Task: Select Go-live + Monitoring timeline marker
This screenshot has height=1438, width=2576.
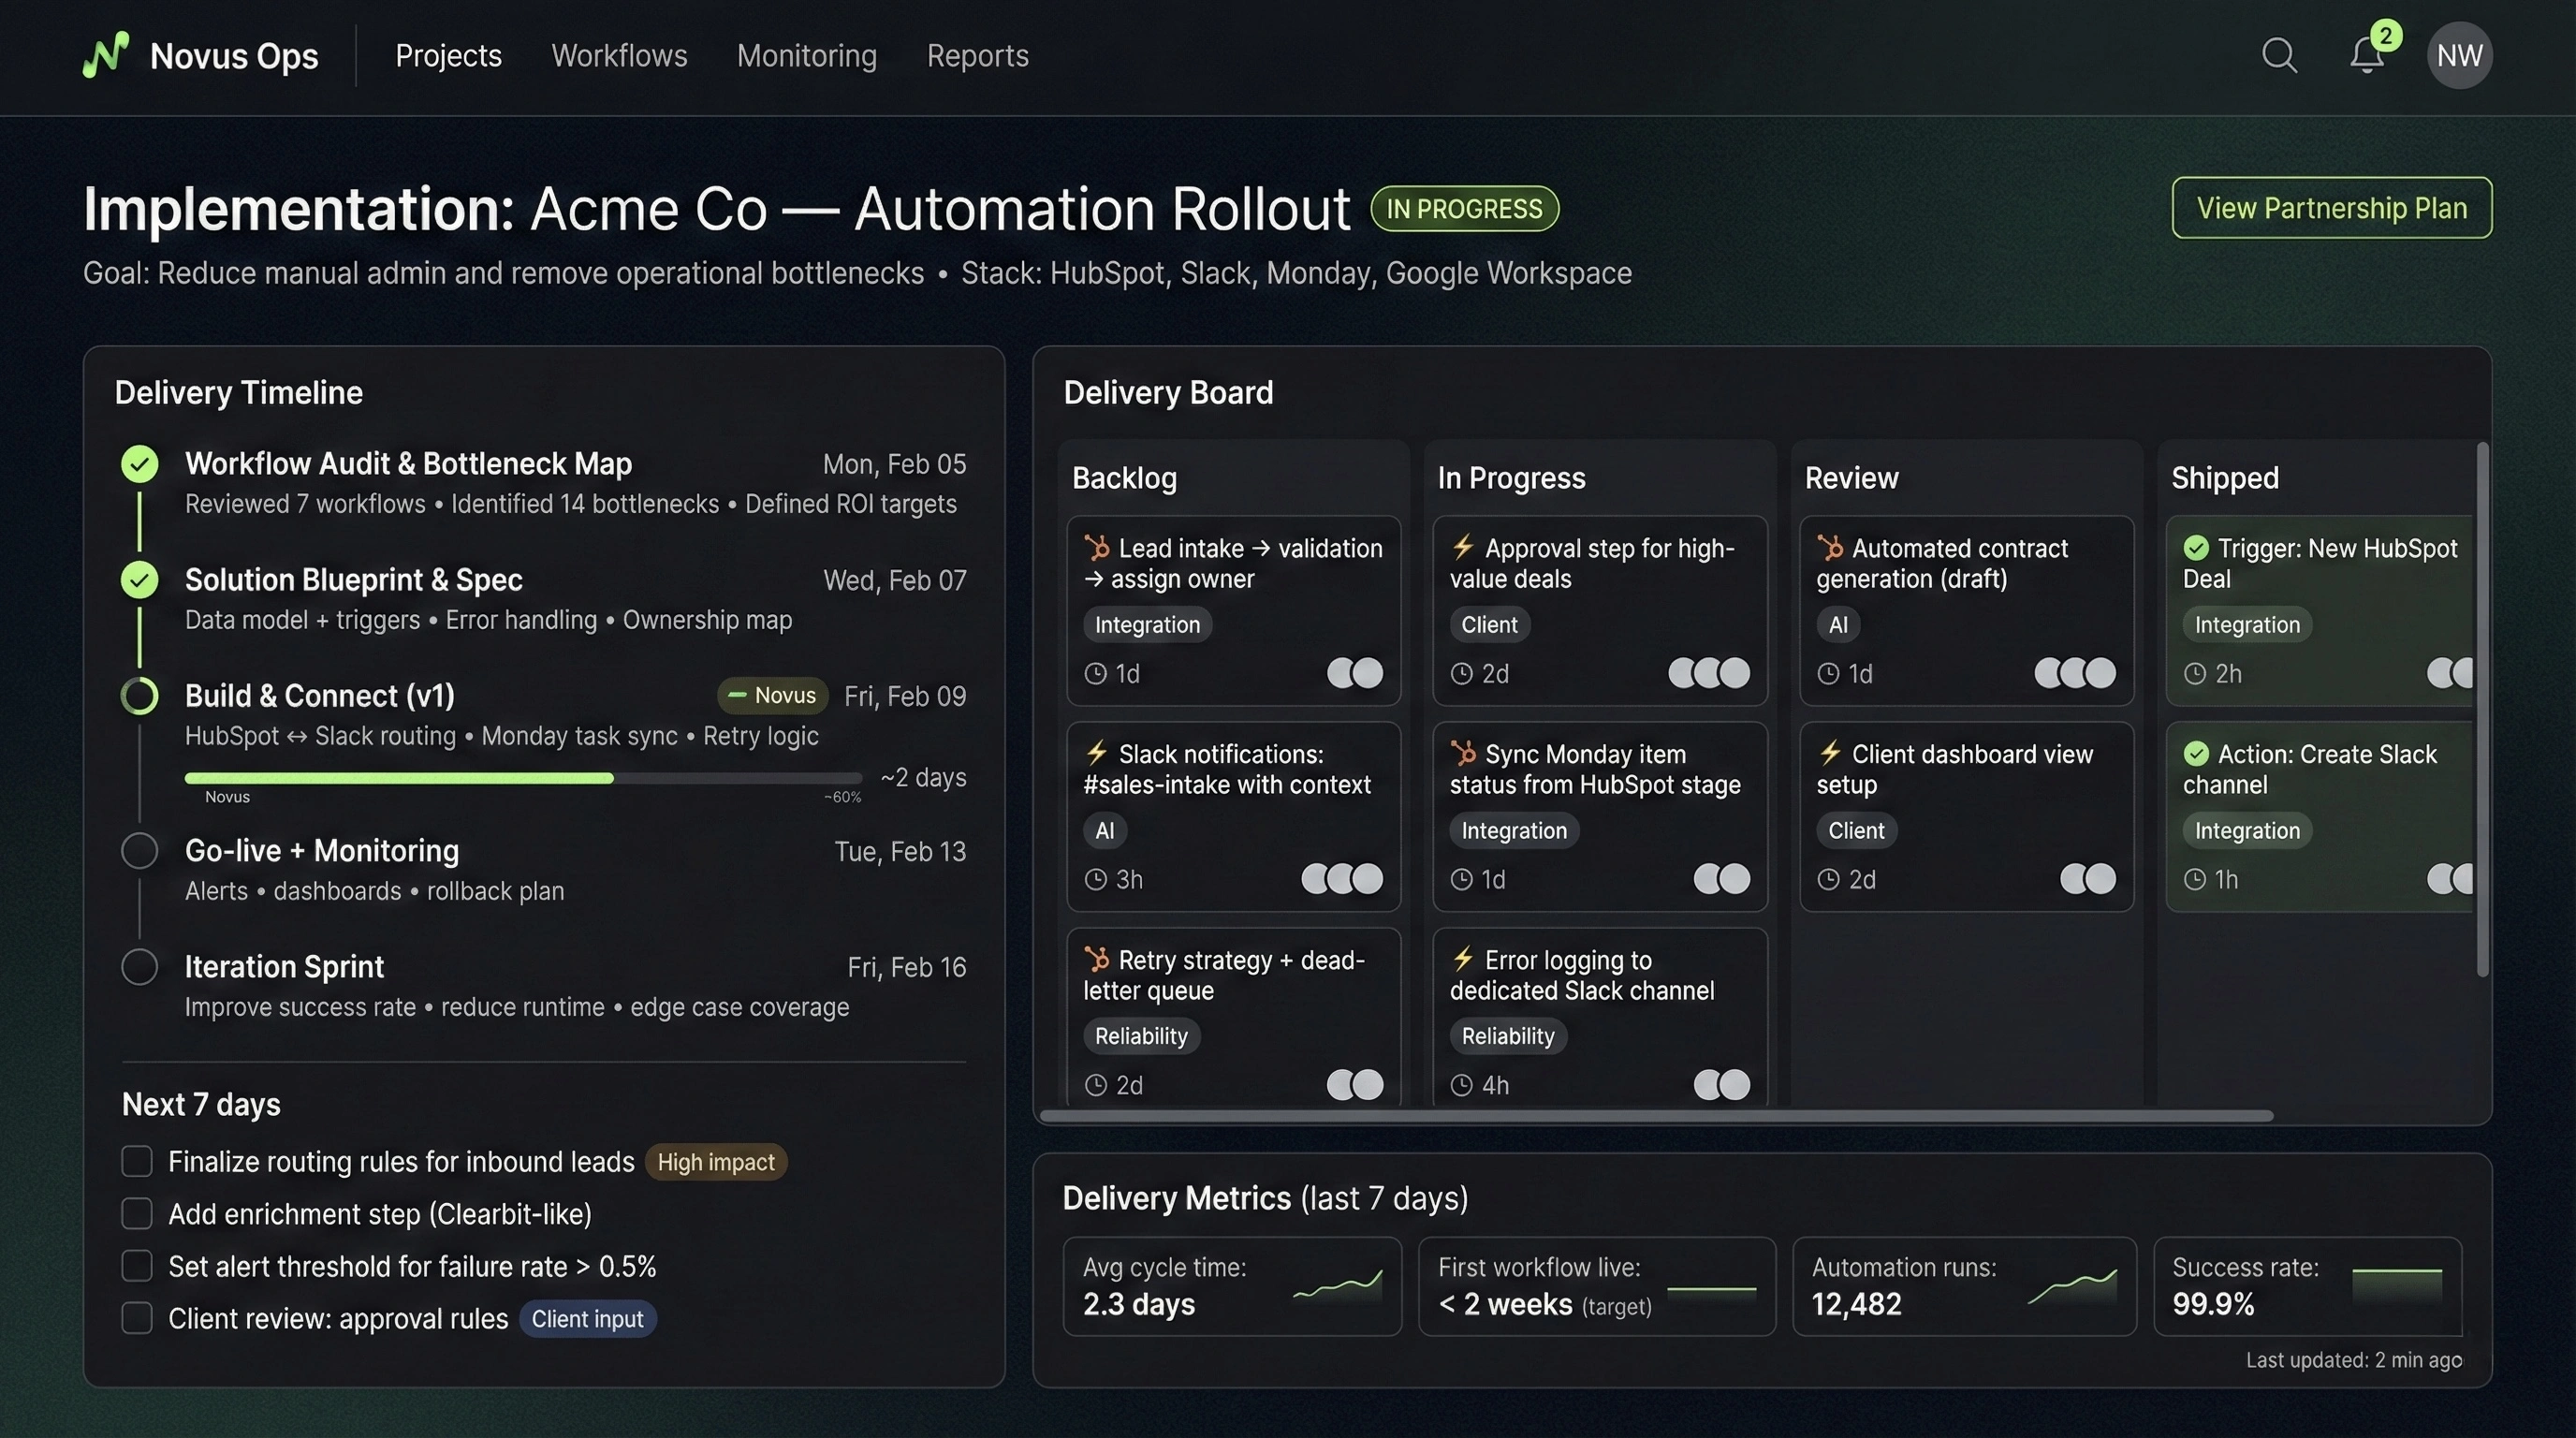Action: tap(140, 851)
